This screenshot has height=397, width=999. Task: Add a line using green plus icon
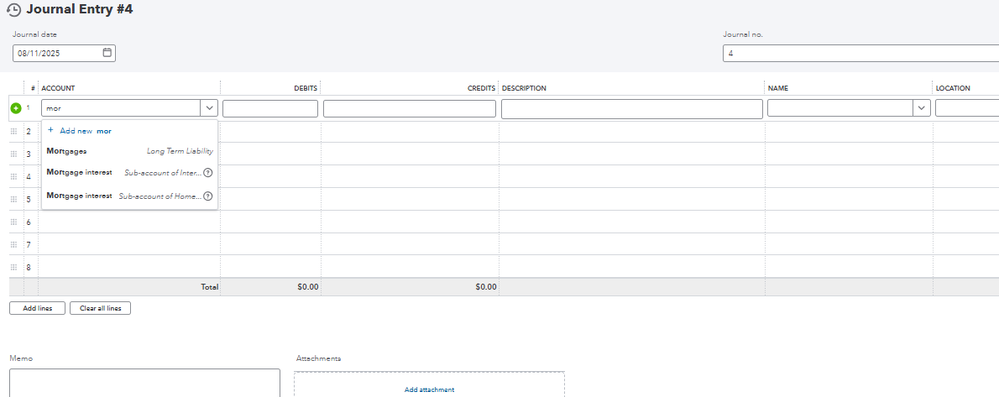click(x=16, y=108)
